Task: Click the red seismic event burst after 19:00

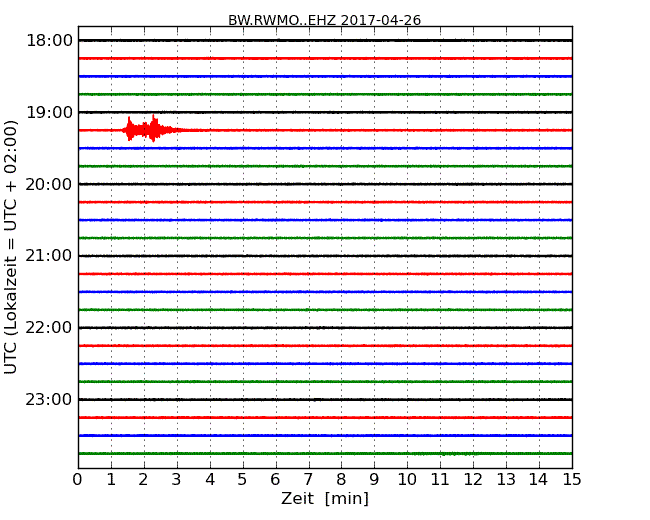Action: (x=151, y=129)
